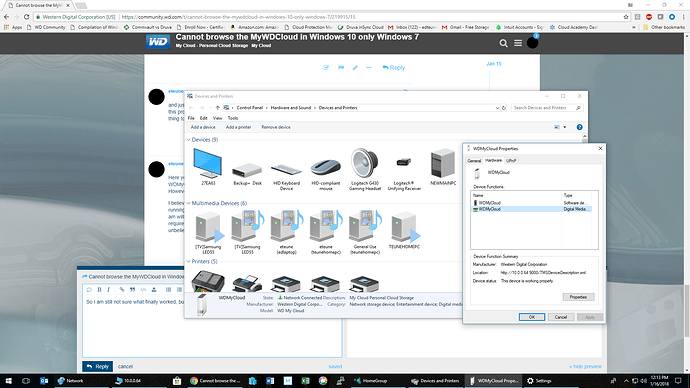Image resolution: width=690 pixels, height=388 pixels.
Task: Click the Devices and Printers help icon
Action: point(580,127)
